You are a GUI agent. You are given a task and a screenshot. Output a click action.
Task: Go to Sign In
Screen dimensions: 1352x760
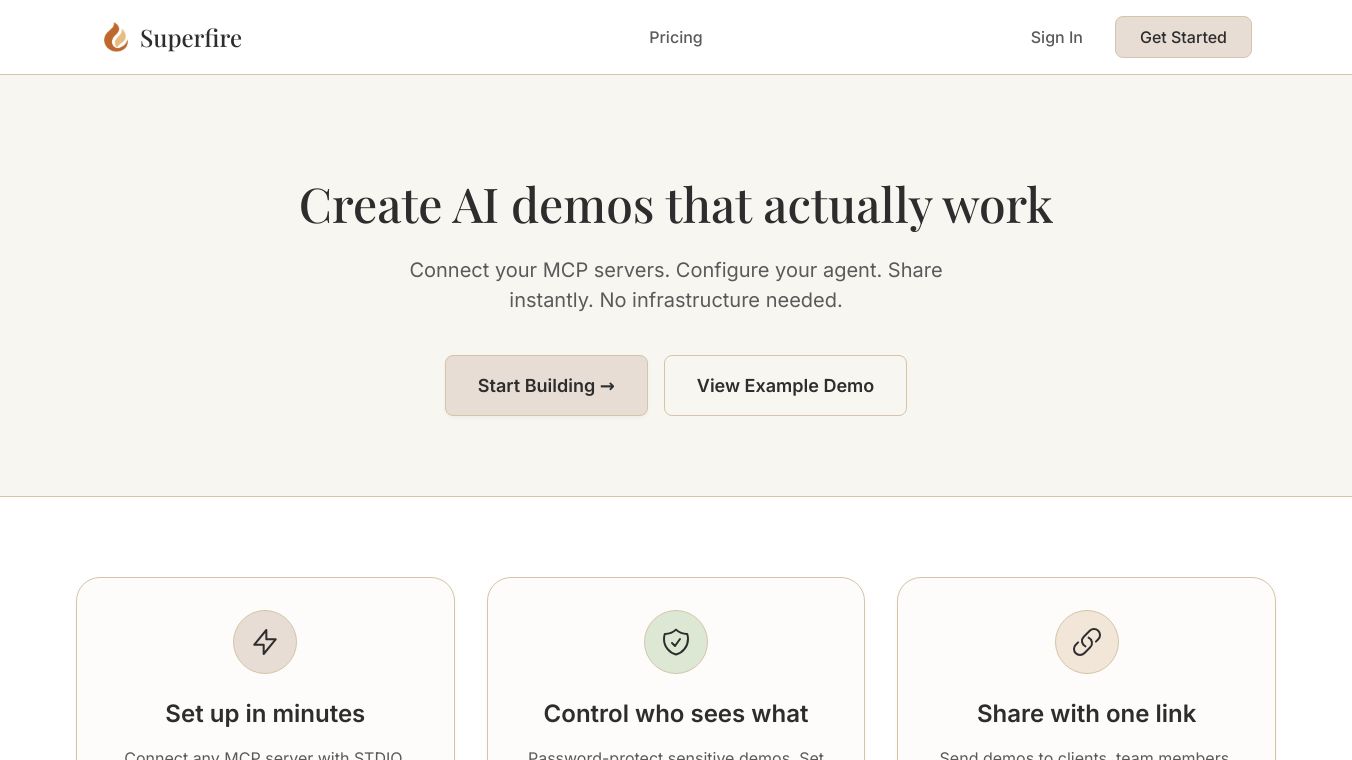coord(1056,37)
